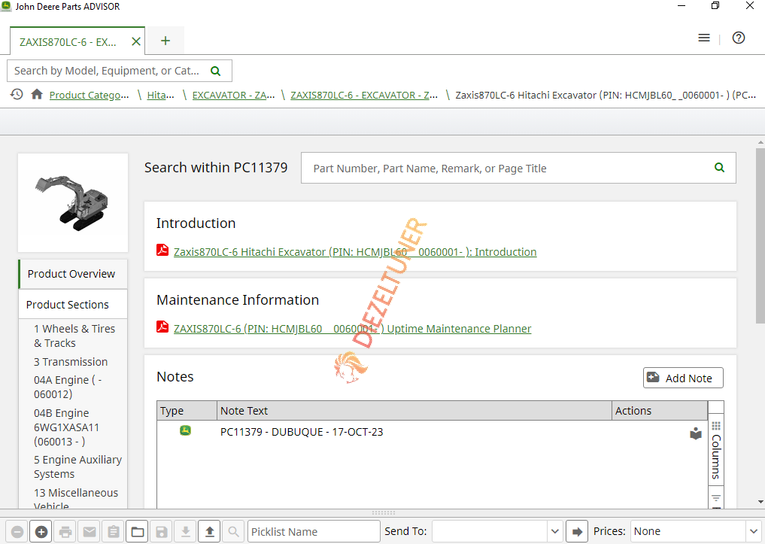Open the Prices dropdown showing None

695,531
